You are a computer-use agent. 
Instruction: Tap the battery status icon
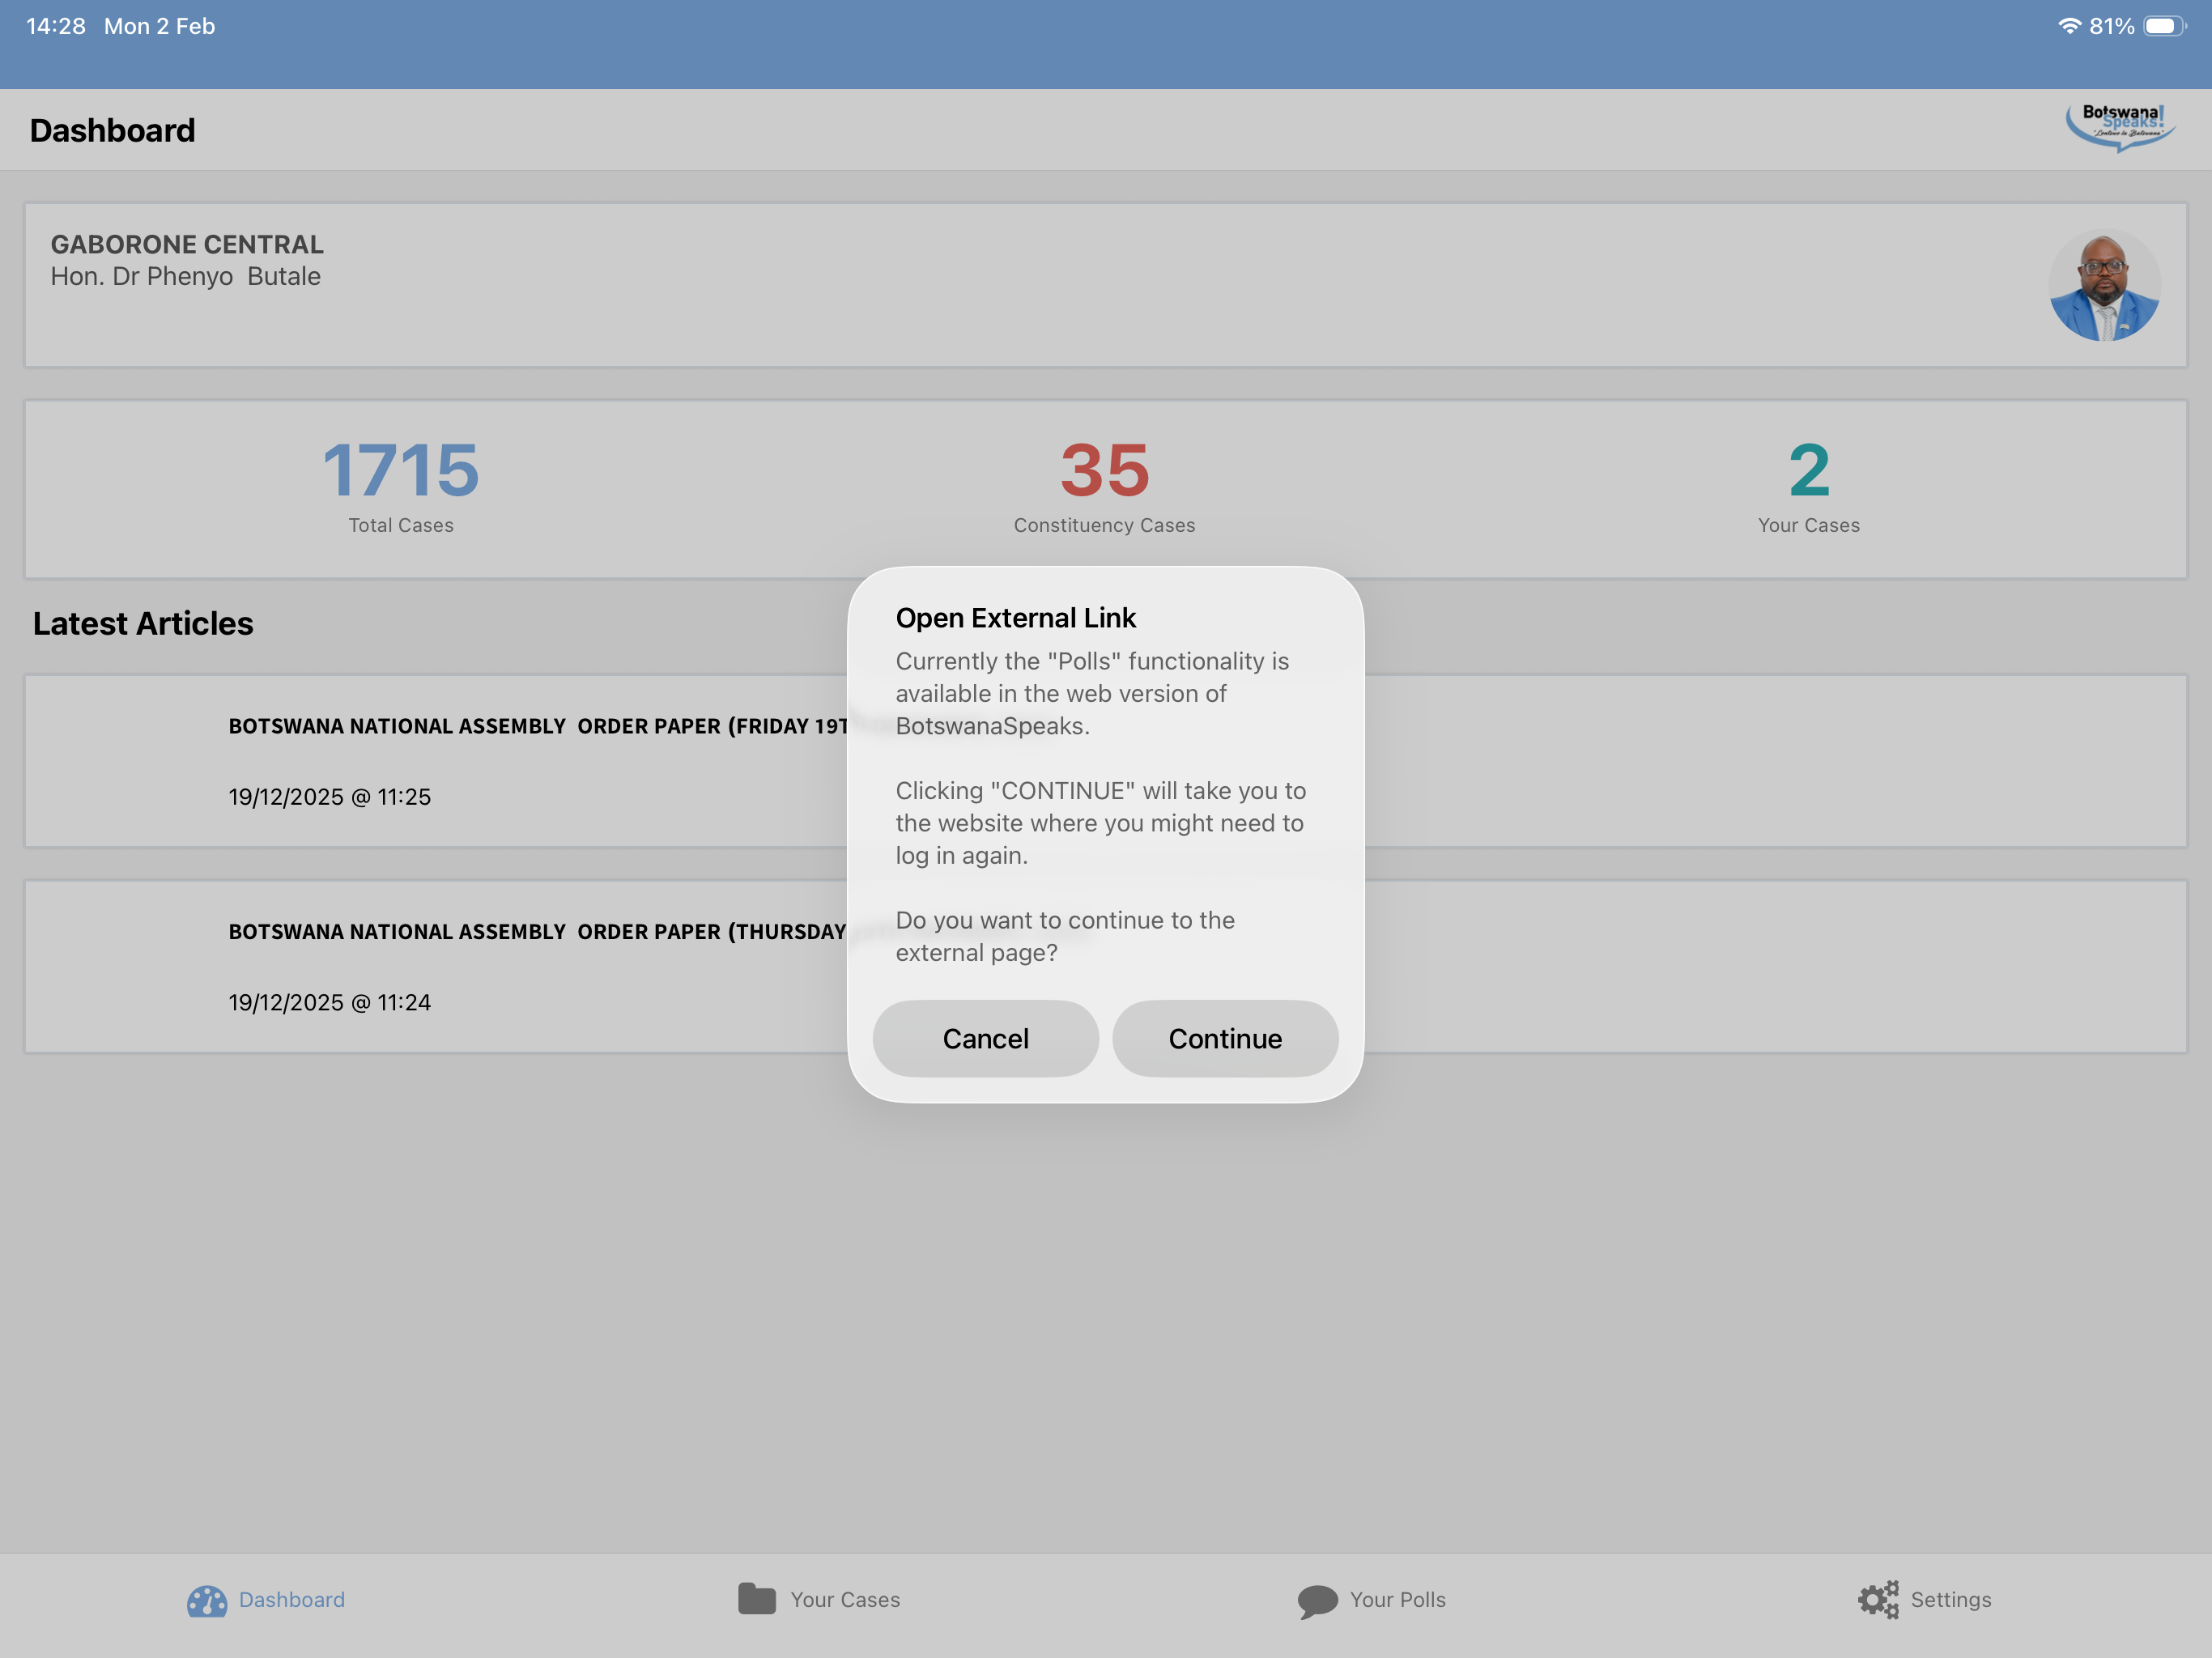[2164, 26]
